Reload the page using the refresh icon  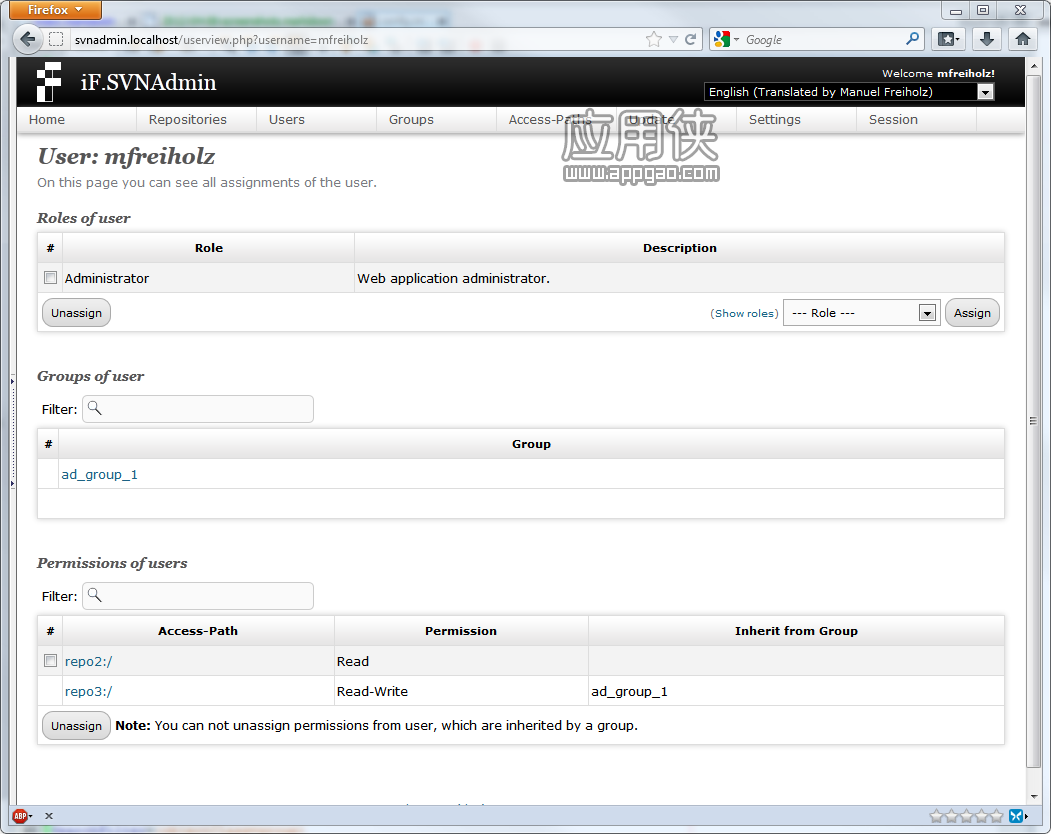pyautogui.click(x=690, y=40)
